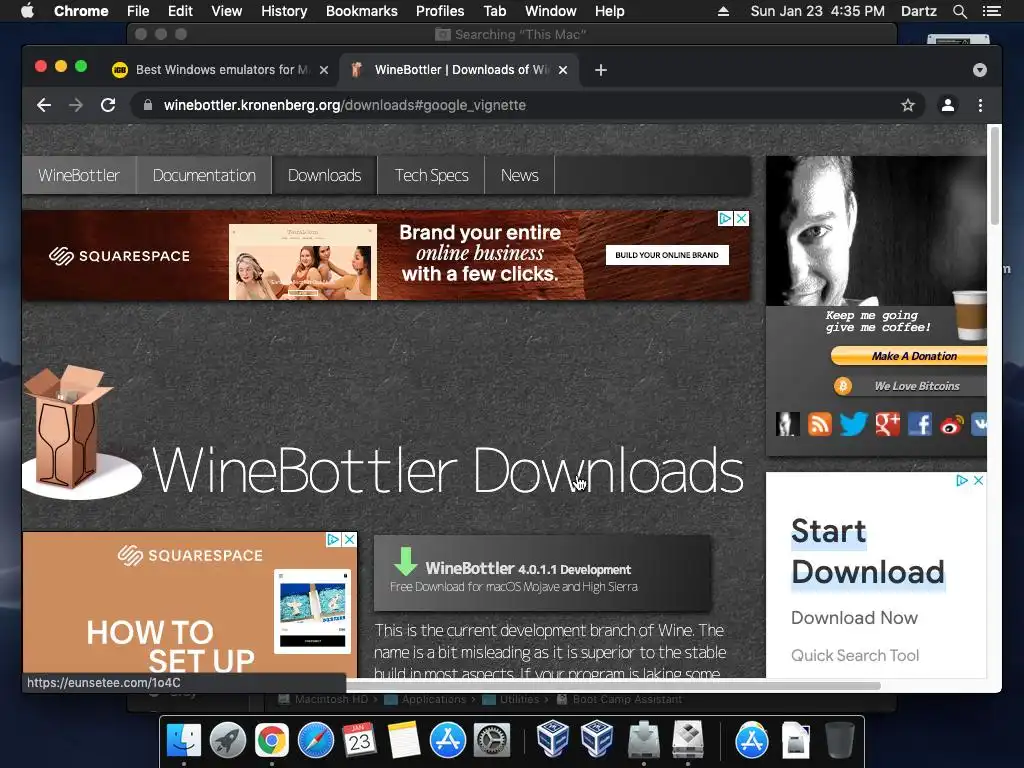Click the We Love Bitcoins button

click(x=910, y=386)
